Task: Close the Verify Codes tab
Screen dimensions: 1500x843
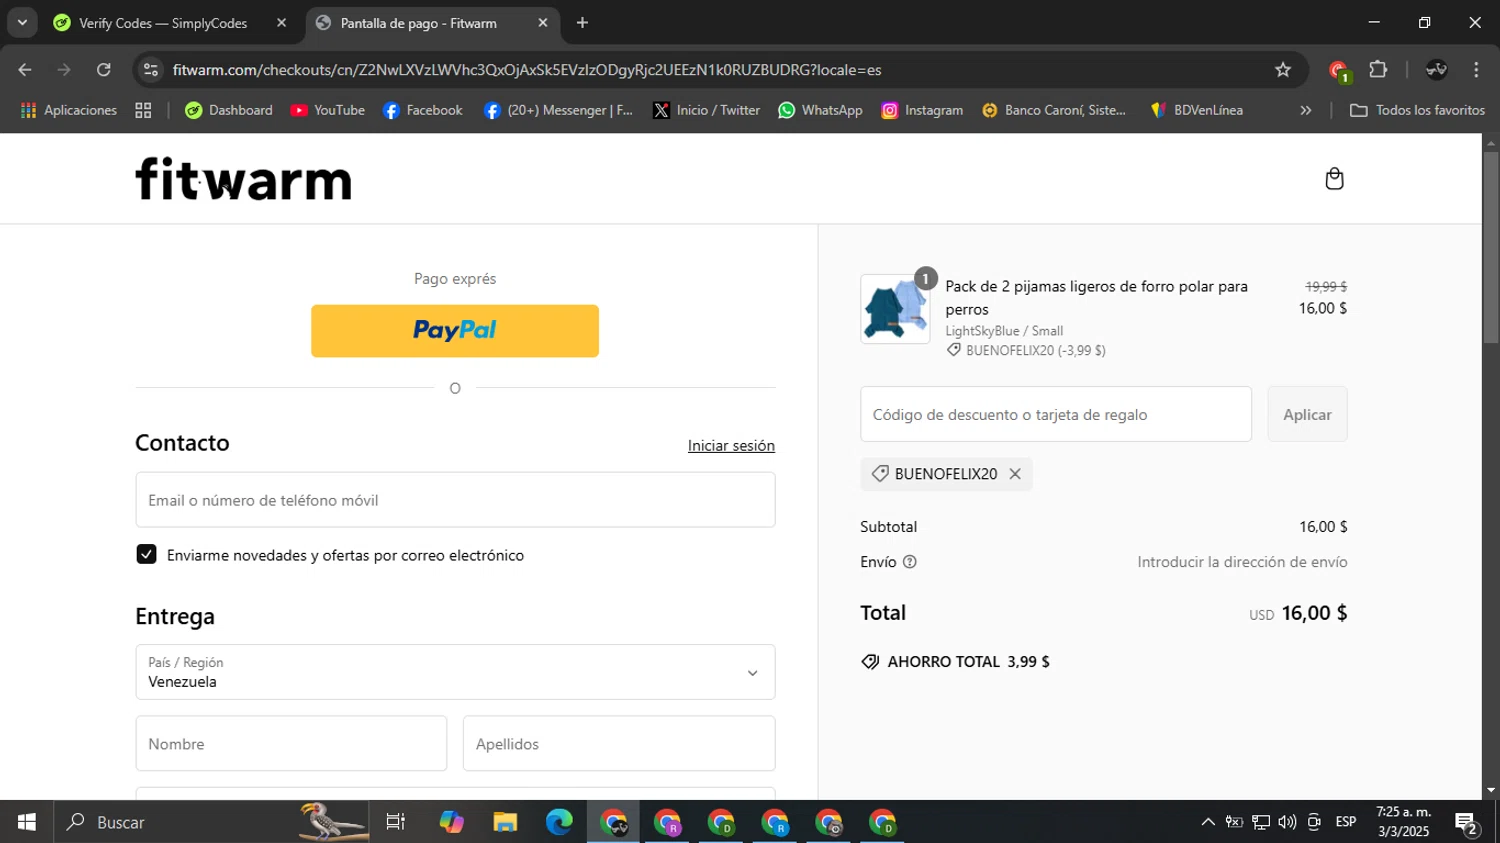Action: pos(281,23)
